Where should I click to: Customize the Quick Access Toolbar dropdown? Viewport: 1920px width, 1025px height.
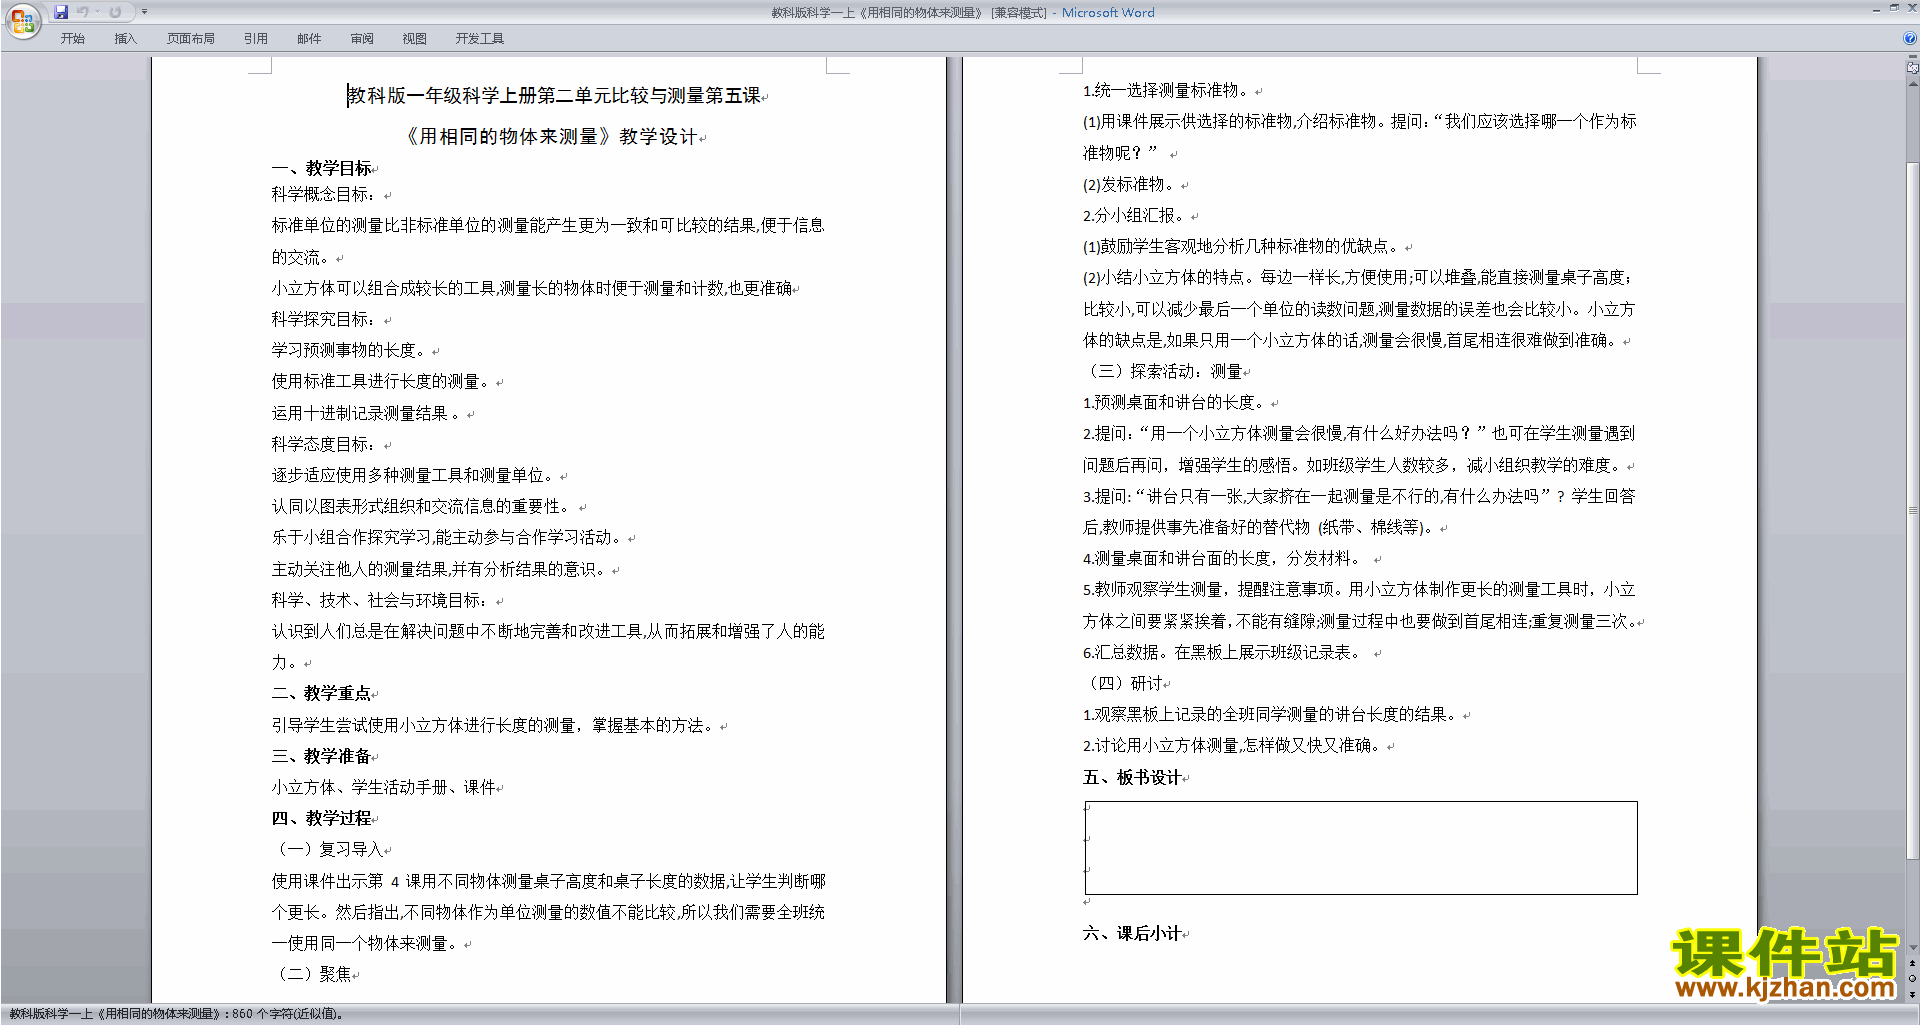[x=144, y=12]
